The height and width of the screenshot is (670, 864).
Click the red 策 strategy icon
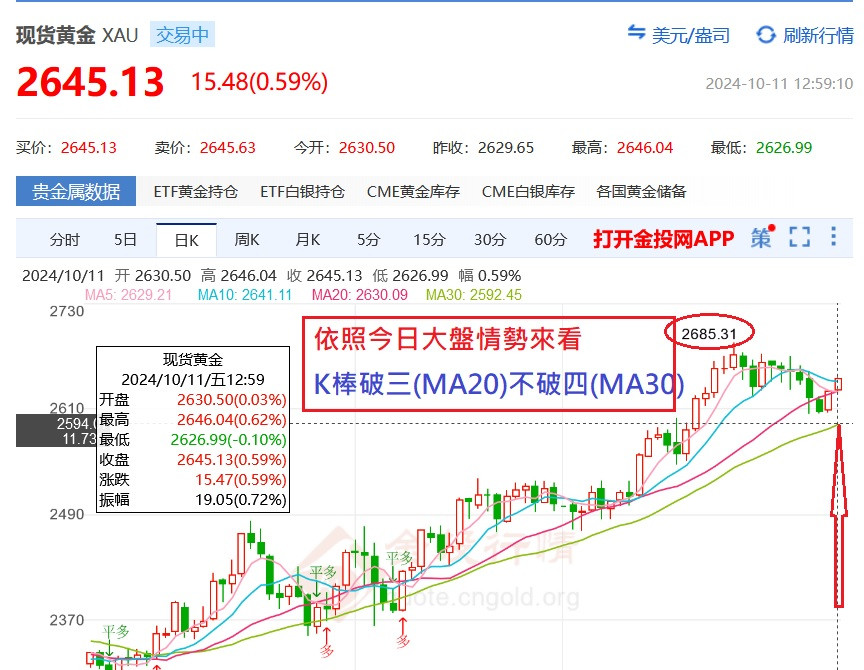point(762,238)
